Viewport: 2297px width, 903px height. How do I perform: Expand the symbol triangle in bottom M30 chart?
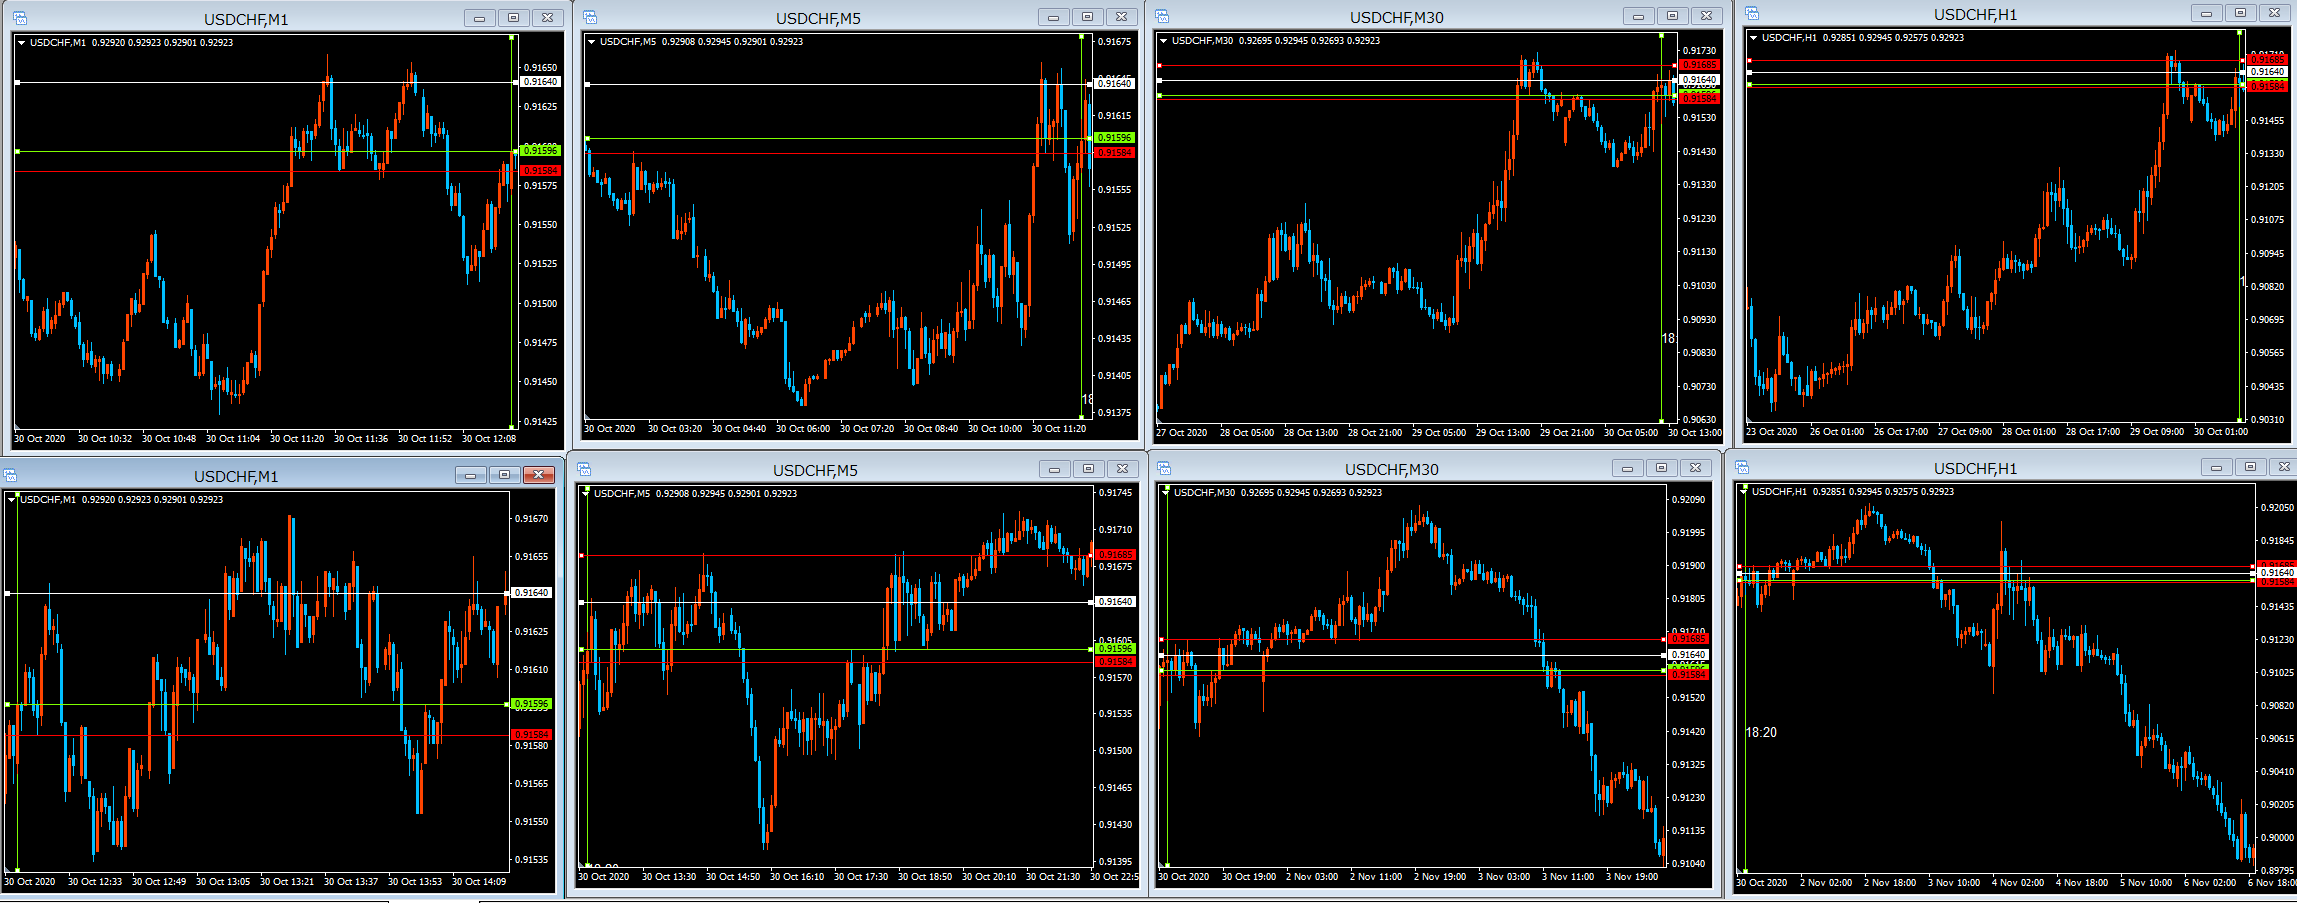[x=1165, y=492]
